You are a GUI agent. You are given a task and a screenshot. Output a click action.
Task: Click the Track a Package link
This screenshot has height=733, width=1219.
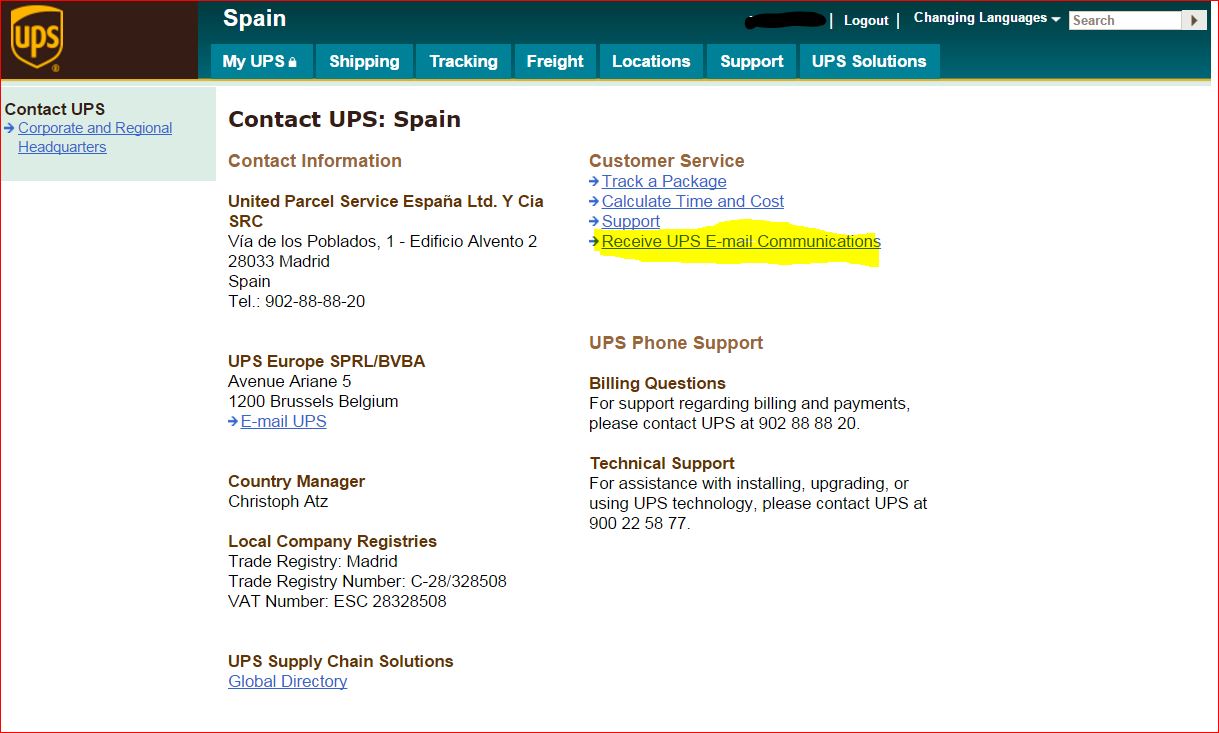pos(664,181)
